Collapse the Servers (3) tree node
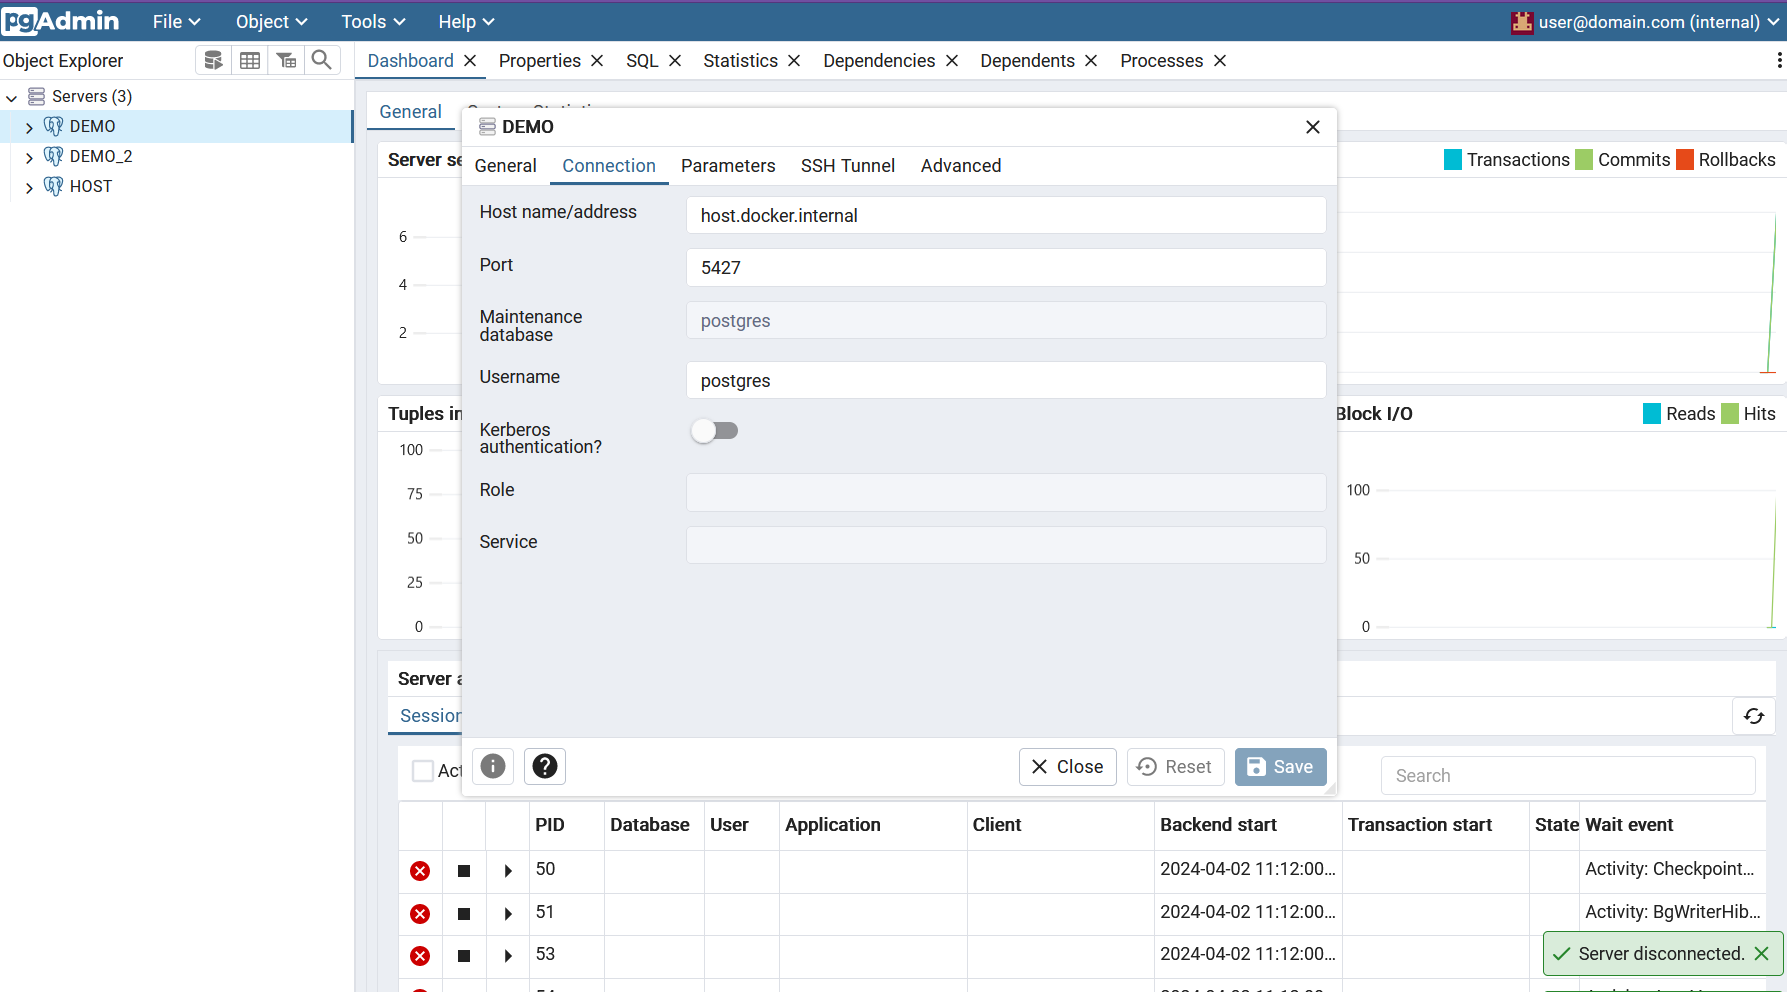 (12, 97)
